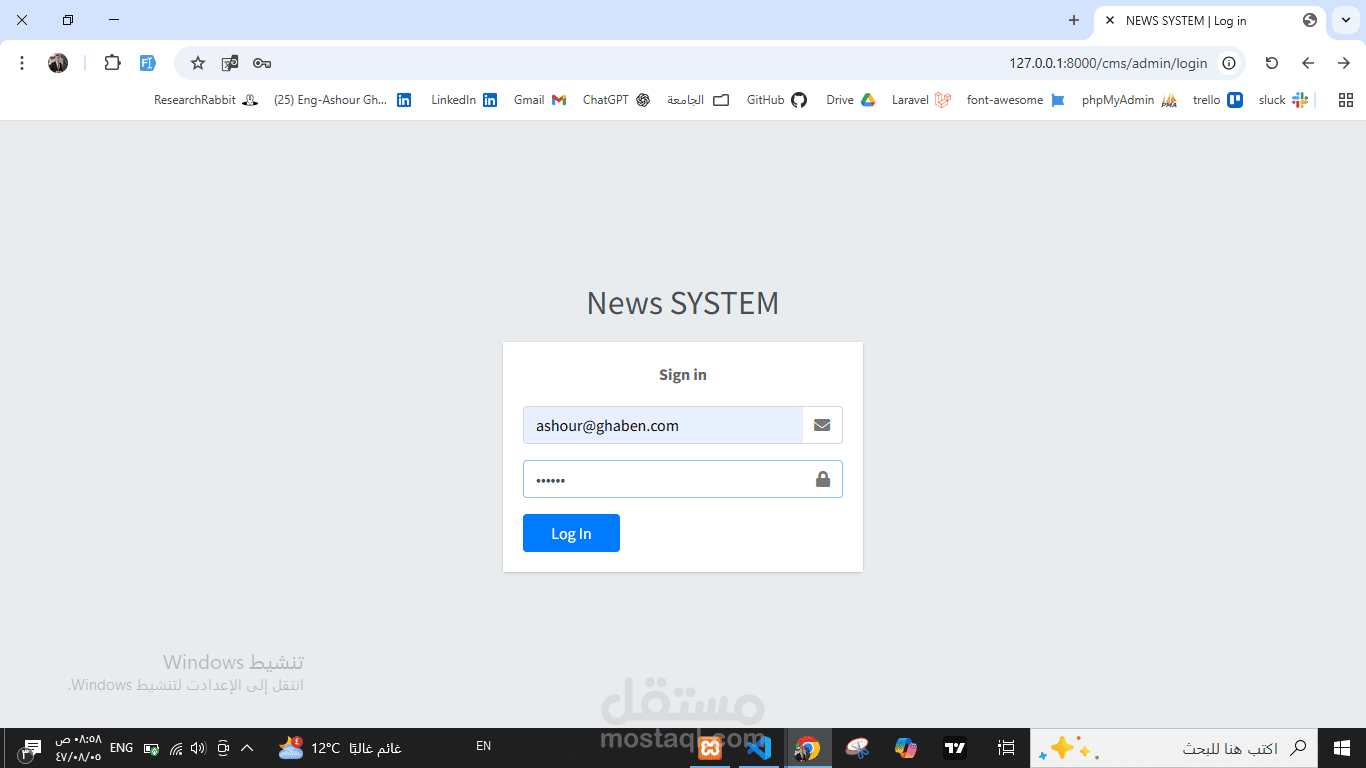Open the phpMyAdmin bookmark
This screenshot has width=1366, height=768.
[1120, 99]
